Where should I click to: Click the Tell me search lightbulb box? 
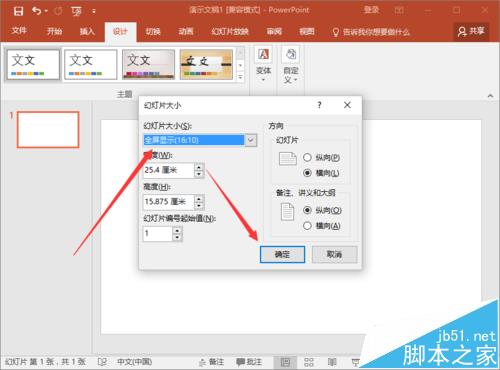point(371,32)
